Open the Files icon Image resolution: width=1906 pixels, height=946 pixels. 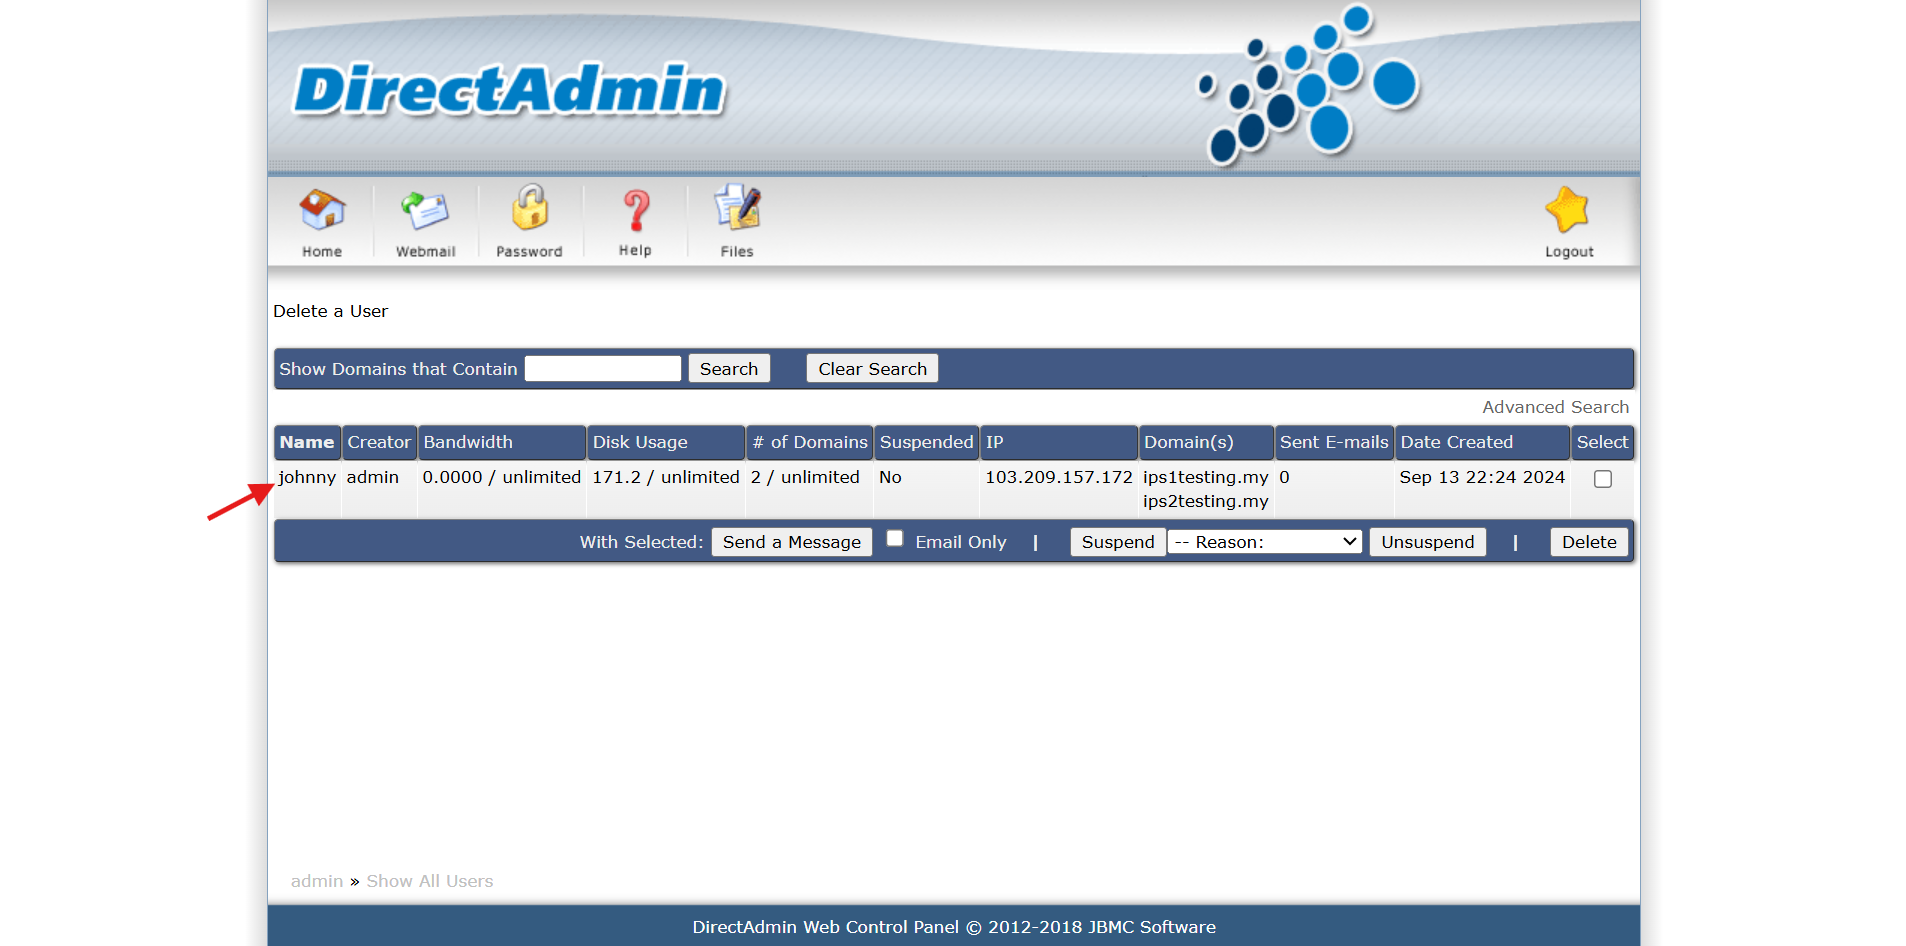coord(737,222)
